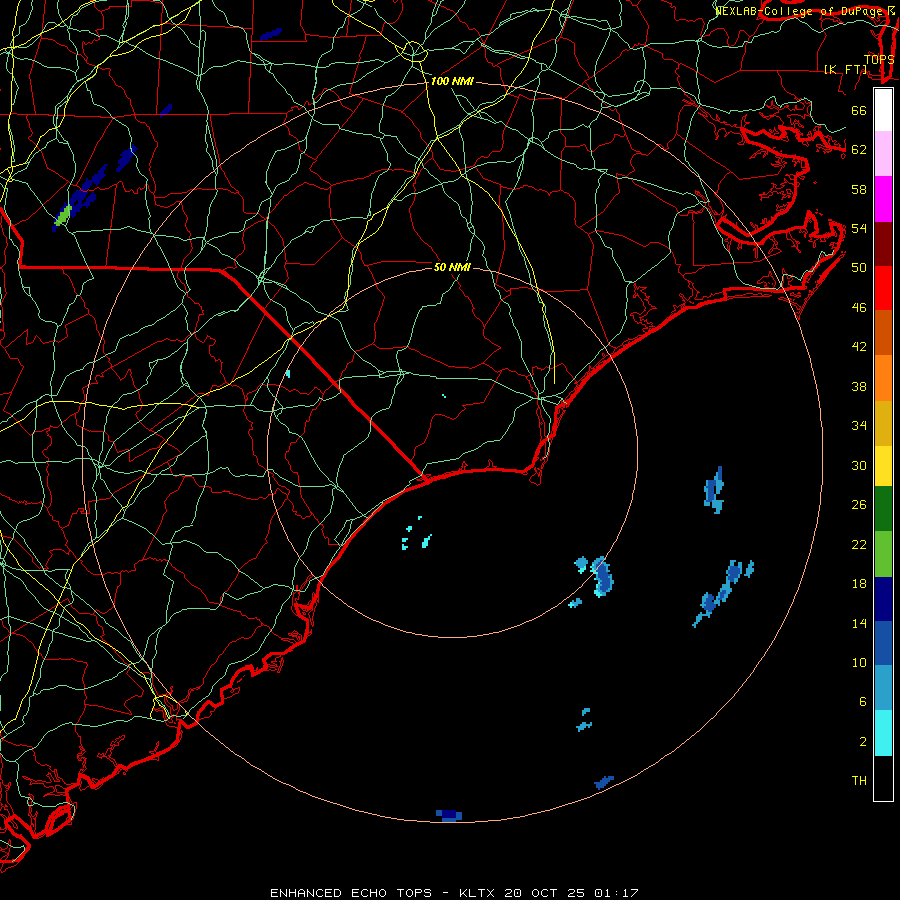The width and height of the screenshot is (900, 900).
Task: Click the "6" legend value
Action: [862, 702]
